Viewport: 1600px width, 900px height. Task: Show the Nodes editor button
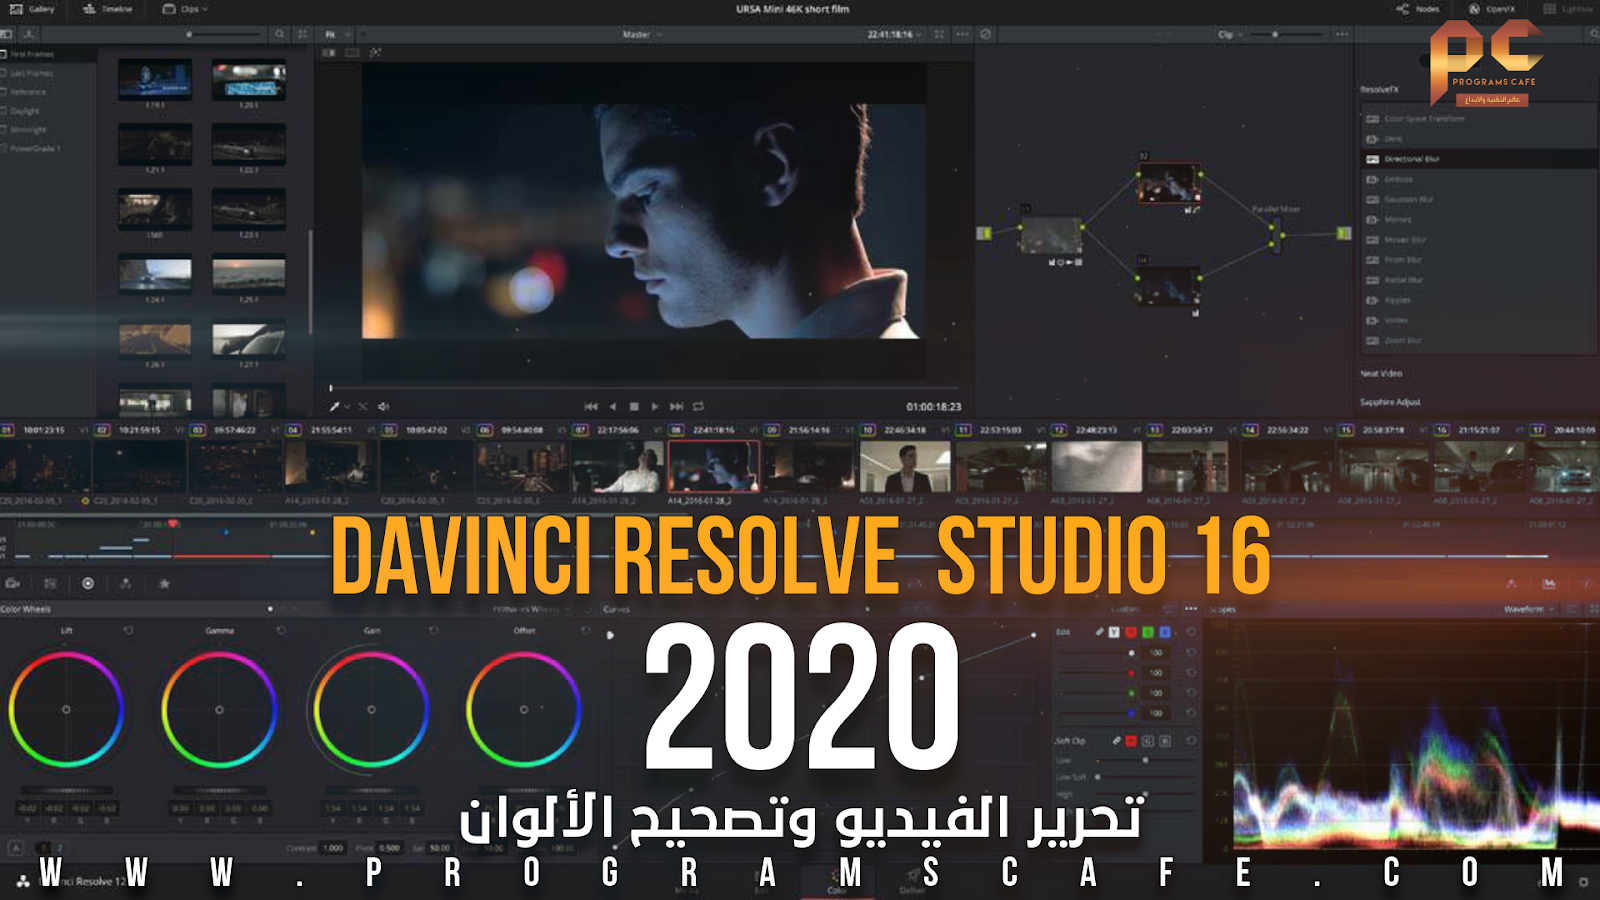(x=1418, y=9)
